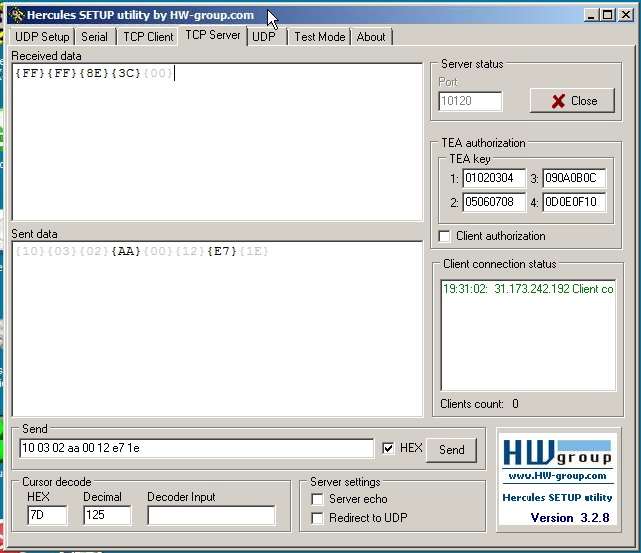Click the Version 3.2.8 text

(x=570, y=518)
